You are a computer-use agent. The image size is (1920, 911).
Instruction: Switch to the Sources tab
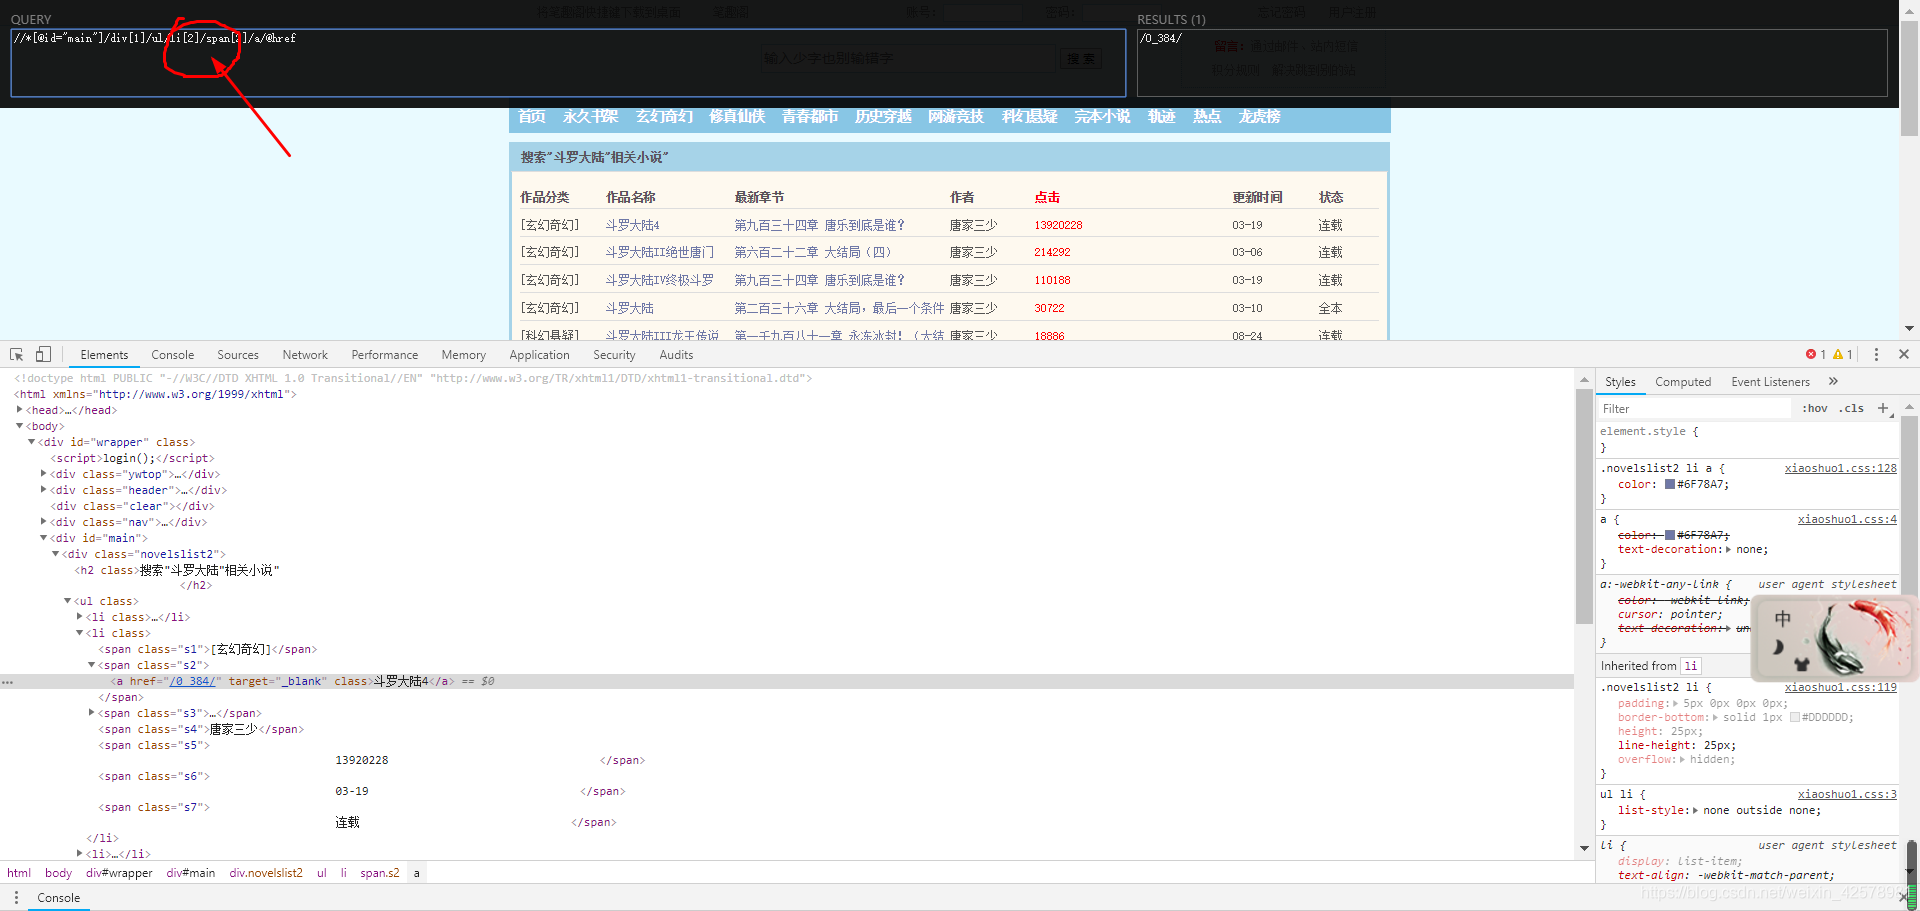coord(238,355)
